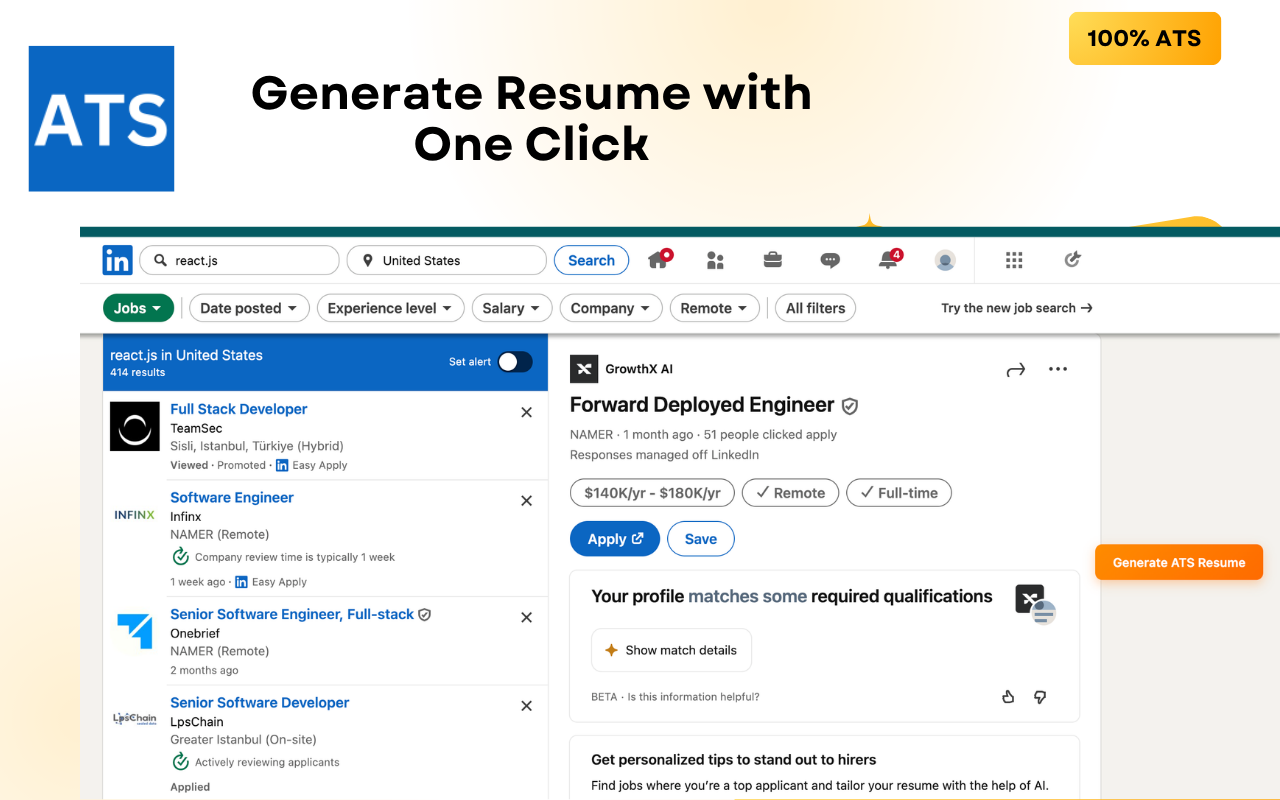
Task: Open more options ellipsis for job
Action: coord(1058,369)
